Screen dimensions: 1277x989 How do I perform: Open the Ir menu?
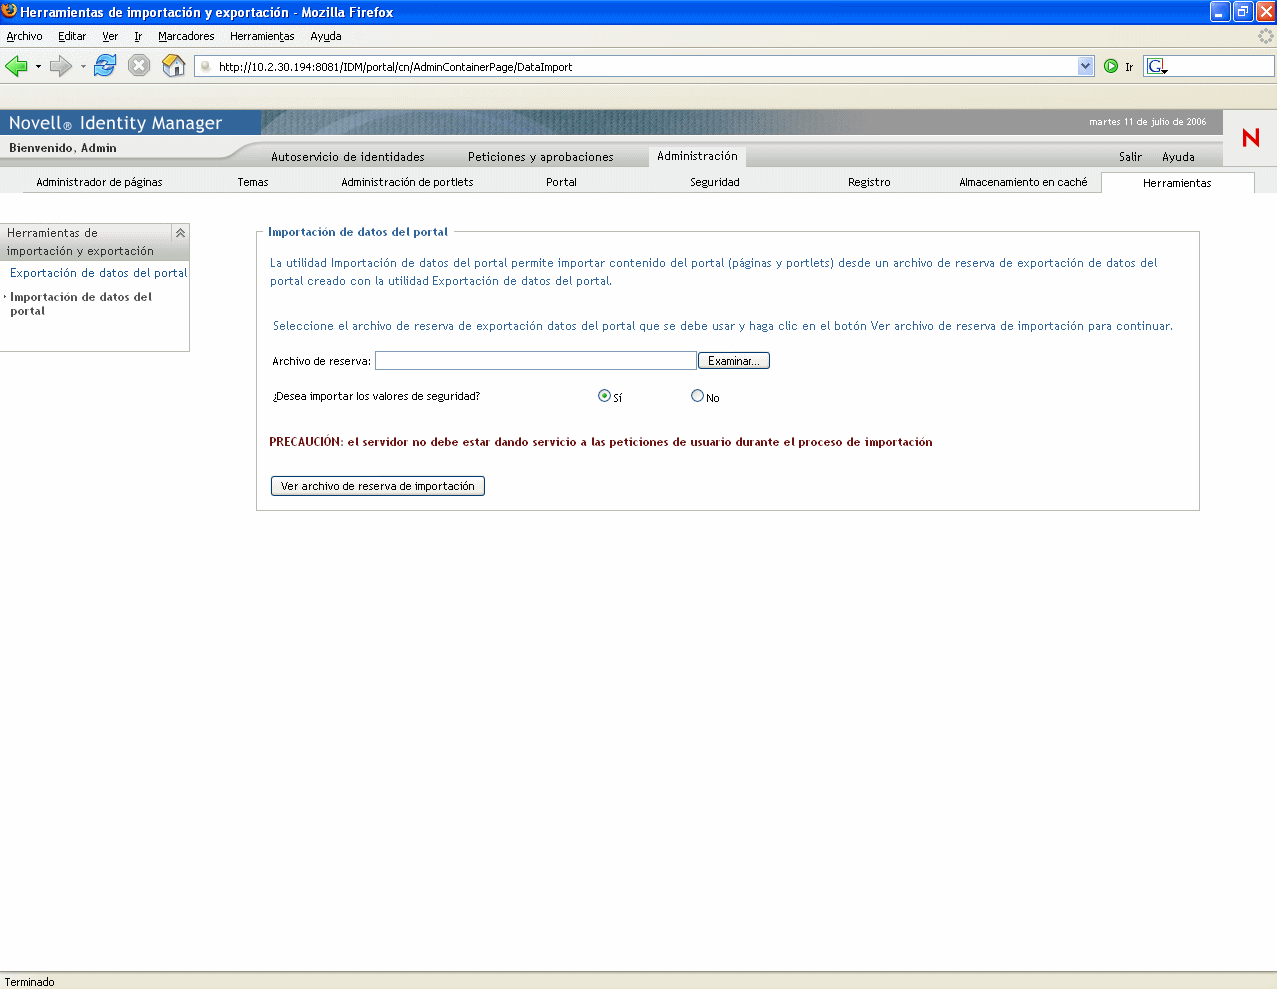tap(138, 36)
